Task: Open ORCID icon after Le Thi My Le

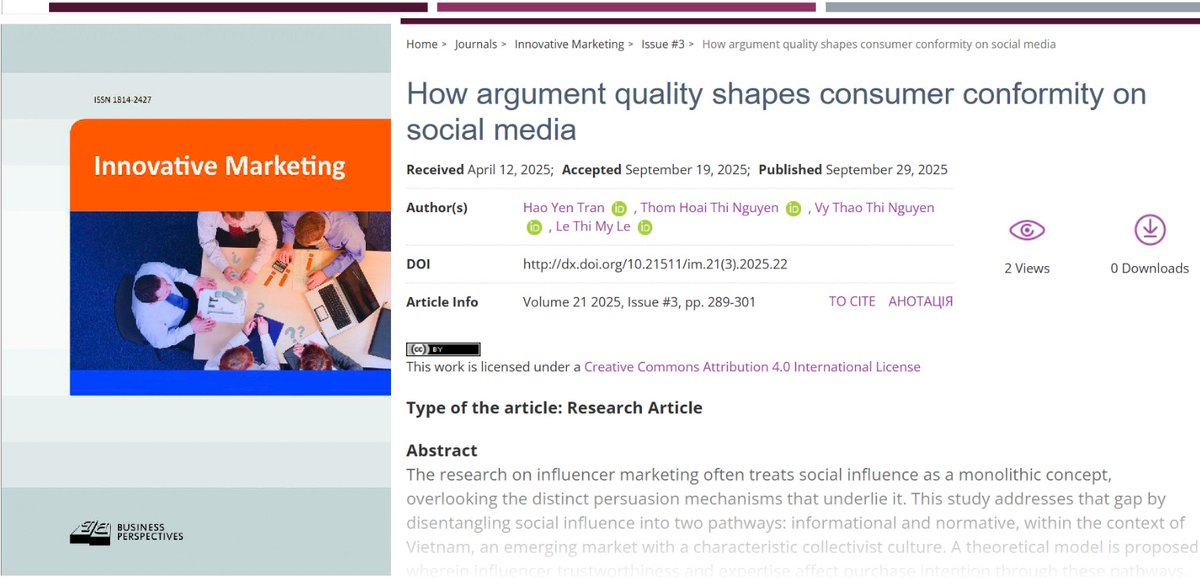Action: pos(645,228)
